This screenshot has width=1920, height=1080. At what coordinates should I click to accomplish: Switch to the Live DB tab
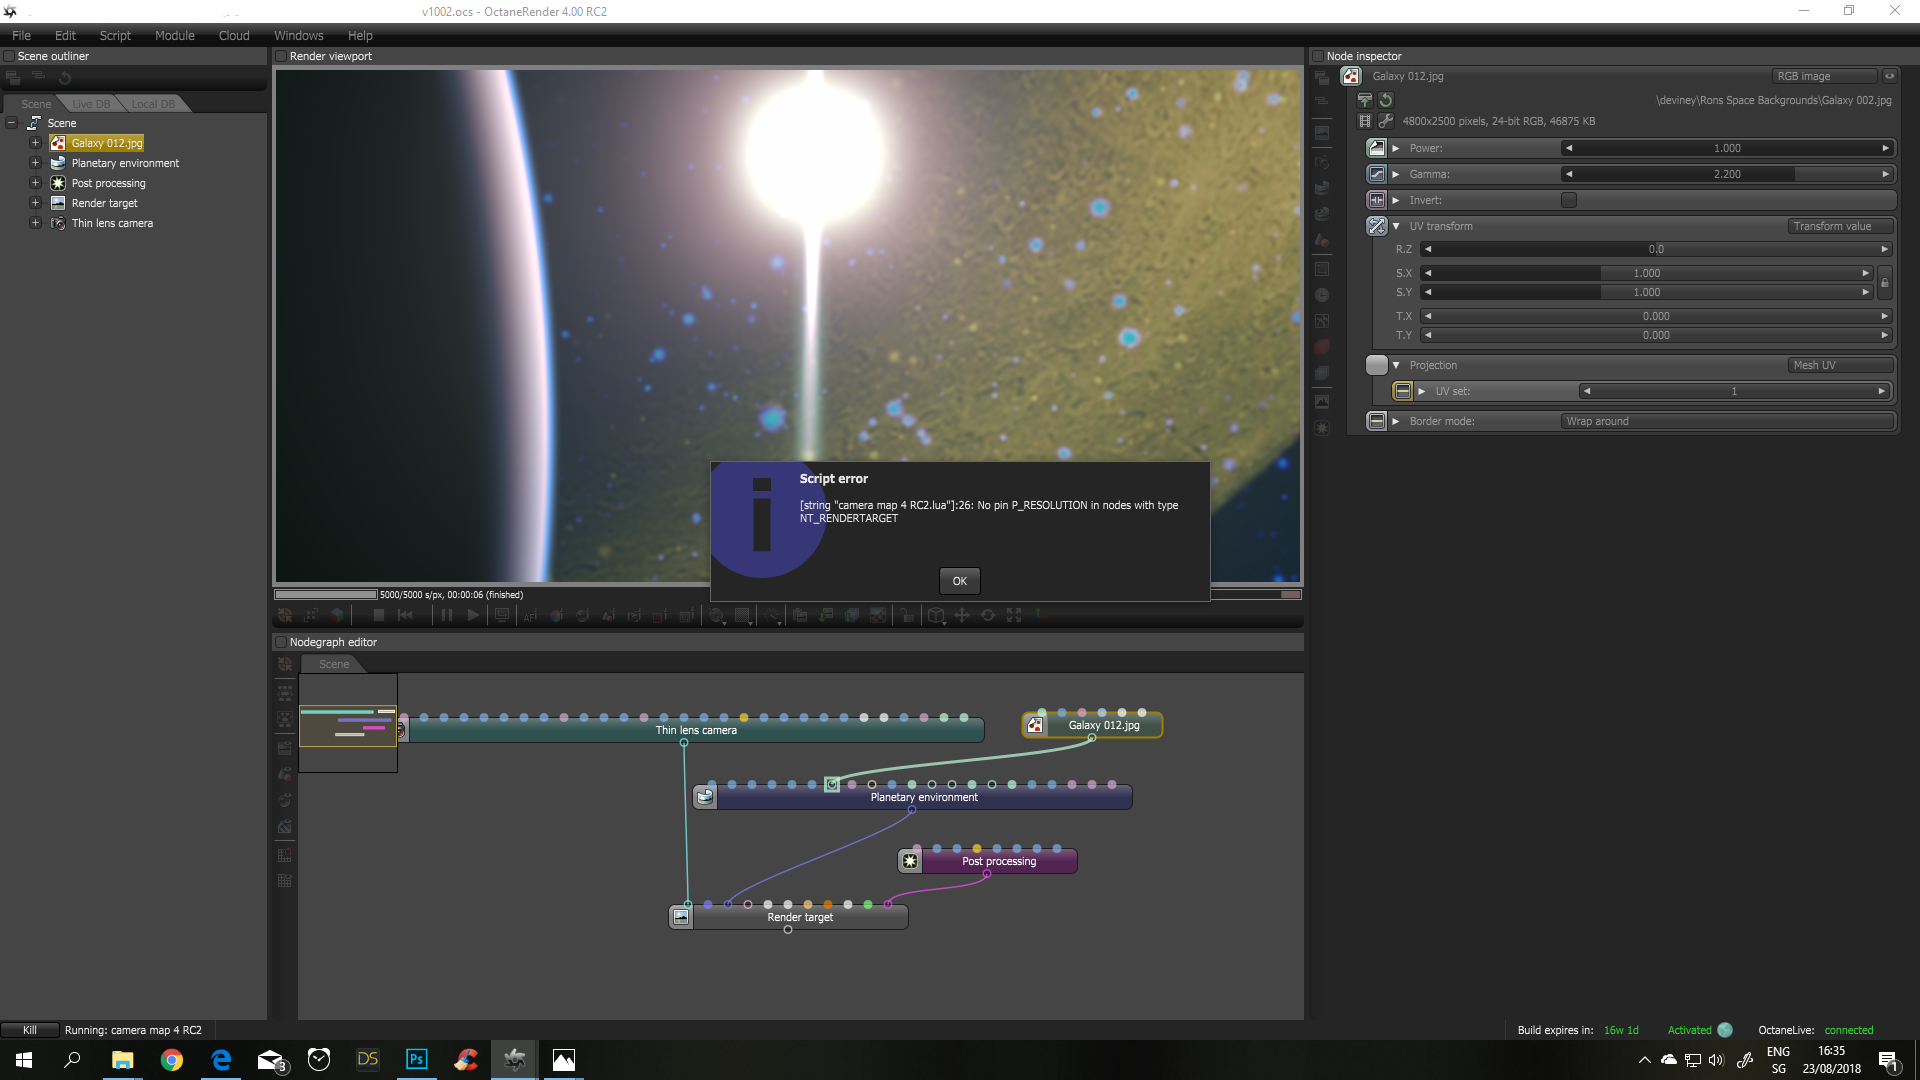(x=91, y=104)
